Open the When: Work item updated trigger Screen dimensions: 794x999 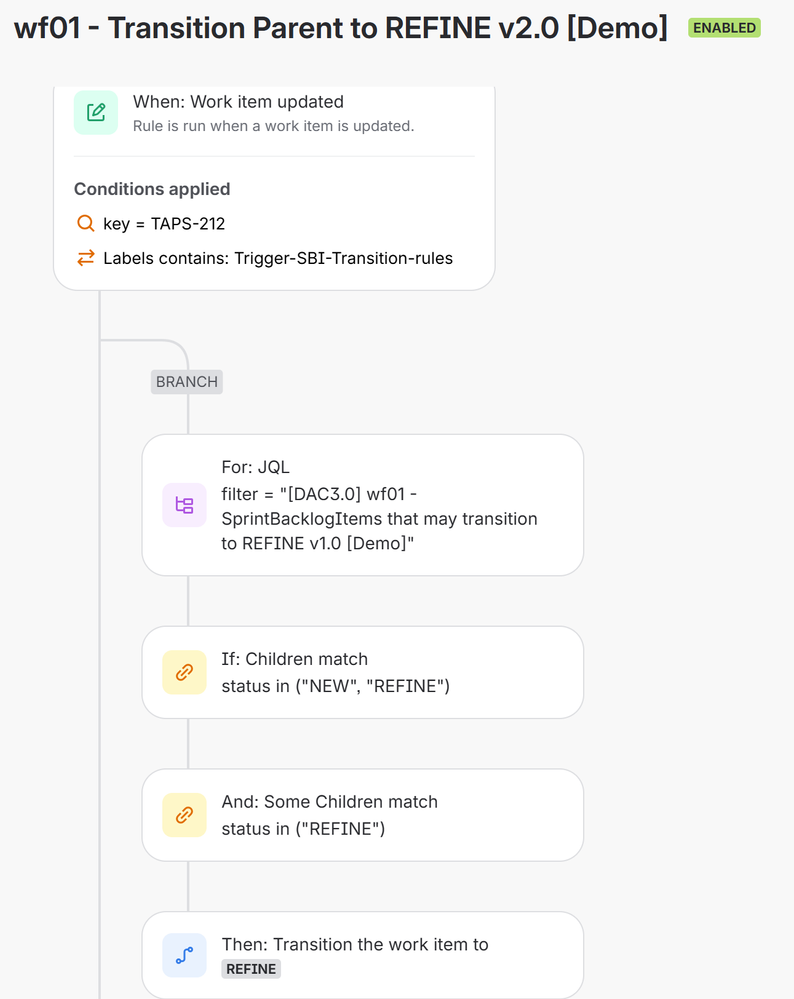point(274,113)
